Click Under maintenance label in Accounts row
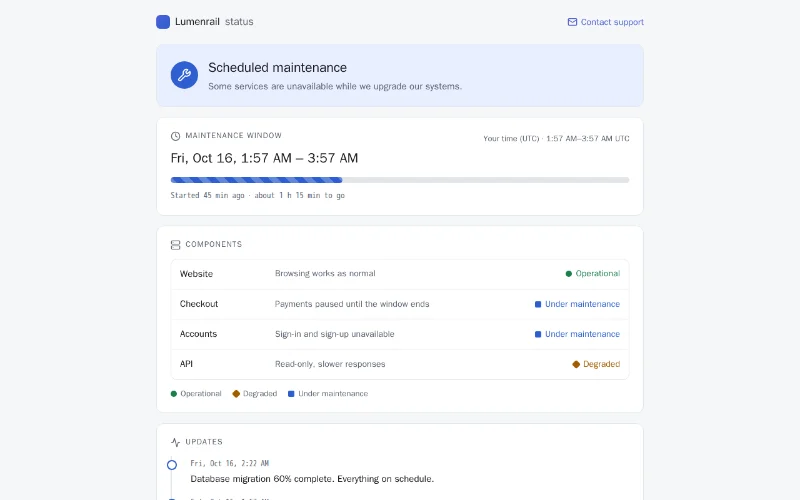 tap(583, 334)
